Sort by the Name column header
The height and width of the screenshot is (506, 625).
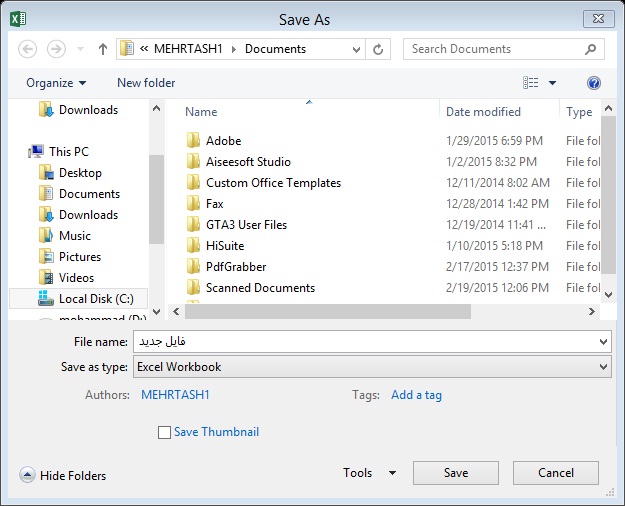[201, 112]
